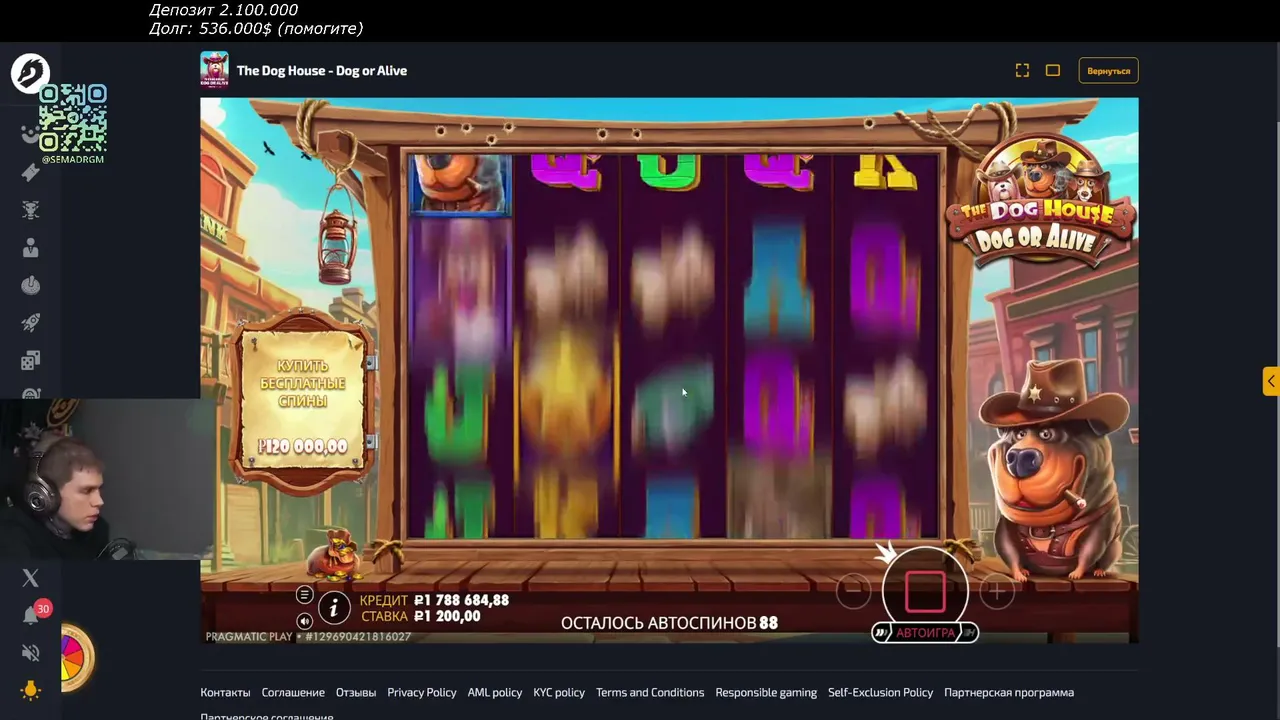Click the Осталось автоспинов 88 text
Viewport: 1280px width, 720px height.
[x=669, y=623]
